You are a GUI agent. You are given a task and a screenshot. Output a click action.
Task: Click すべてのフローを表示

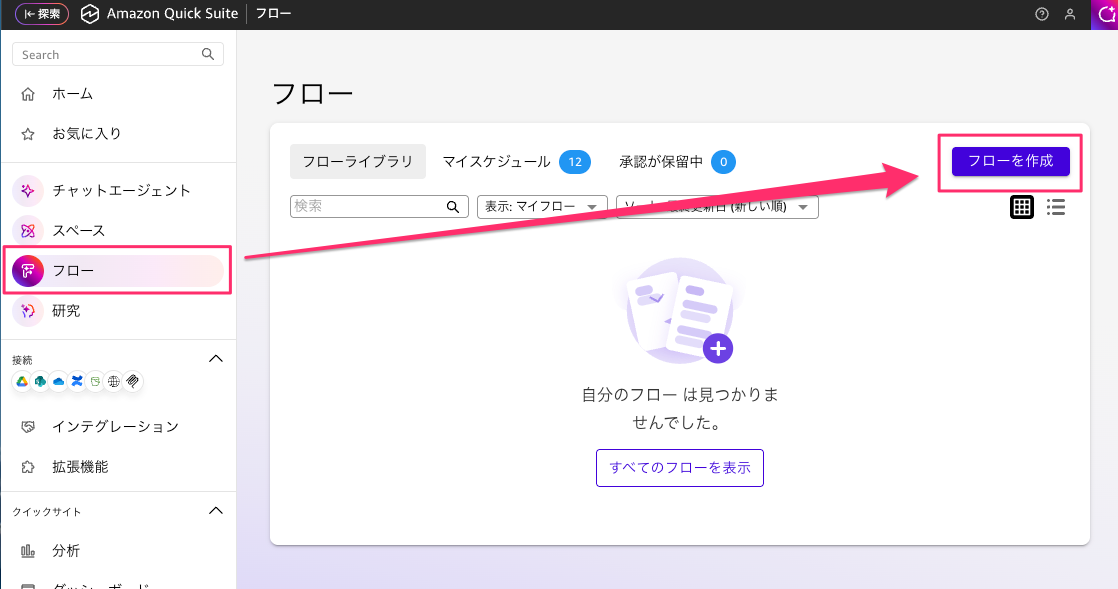coord(679,467)
